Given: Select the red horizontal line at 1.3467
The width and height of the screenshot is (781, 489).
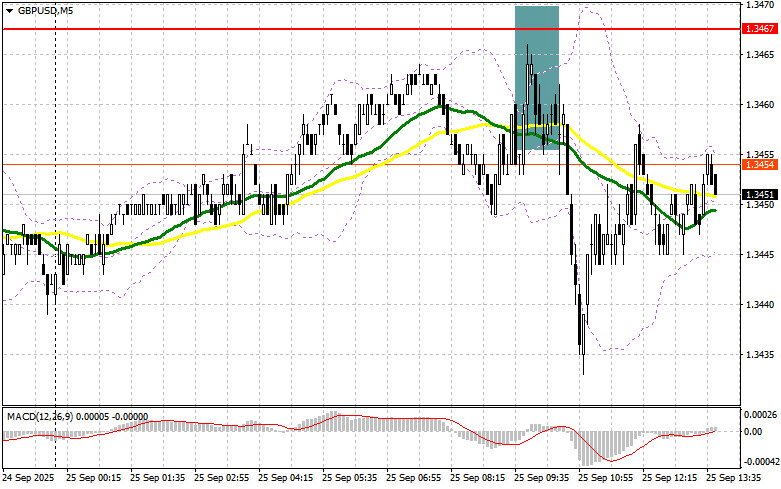Looking at the screenshot, I should click(x=372, y=29).
